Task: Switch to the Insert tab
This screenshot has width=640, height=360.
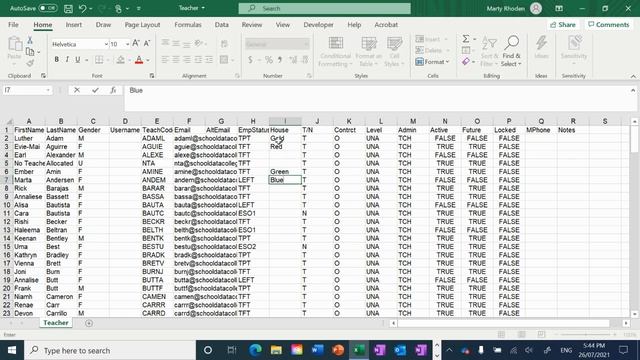Action: click(x=73, y=24)
